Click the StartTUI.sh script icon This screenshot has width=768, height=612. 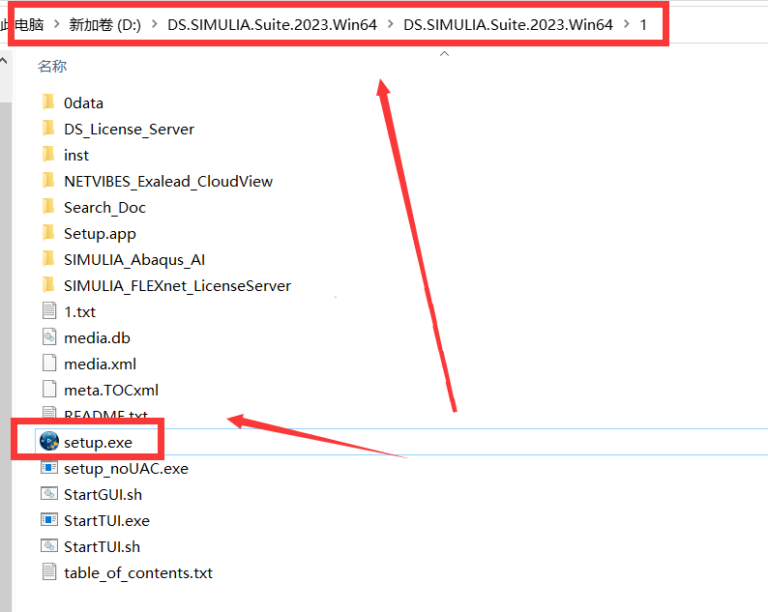[49, 546]
